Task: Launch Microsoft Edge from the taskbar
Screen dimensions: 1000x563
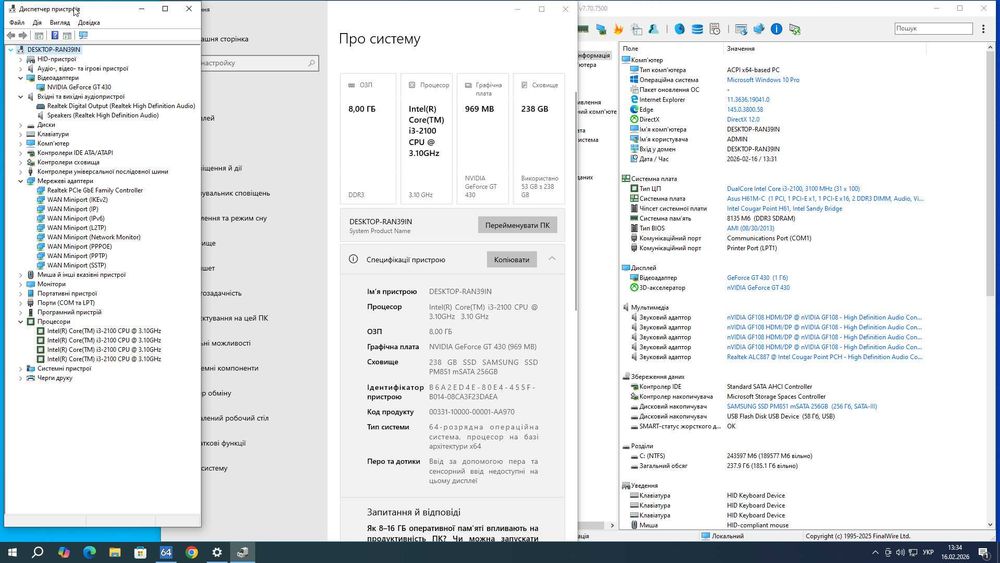Action: pos(89,552)
